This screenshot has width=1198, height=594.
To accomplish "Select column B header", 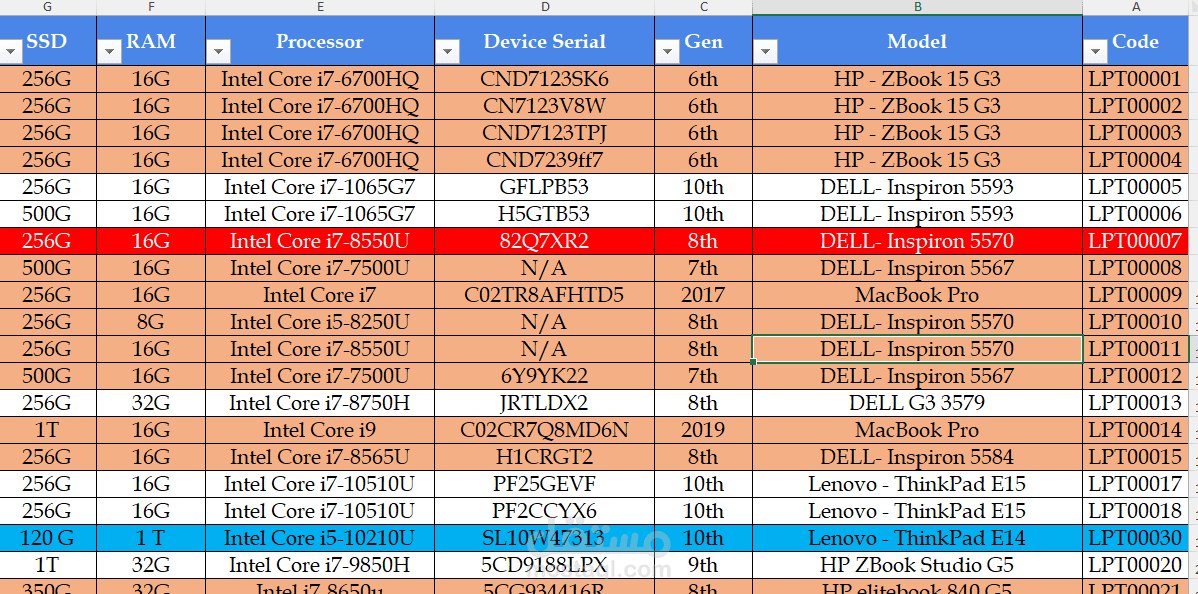I will [918, 7].
